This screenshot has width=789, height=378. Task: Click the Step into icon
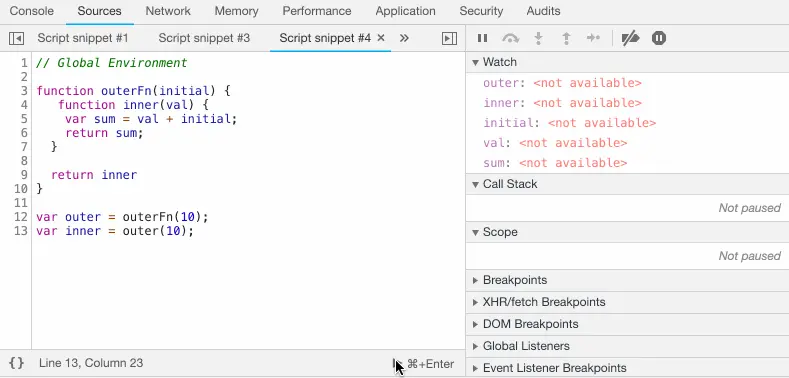[x=539, y=38]
